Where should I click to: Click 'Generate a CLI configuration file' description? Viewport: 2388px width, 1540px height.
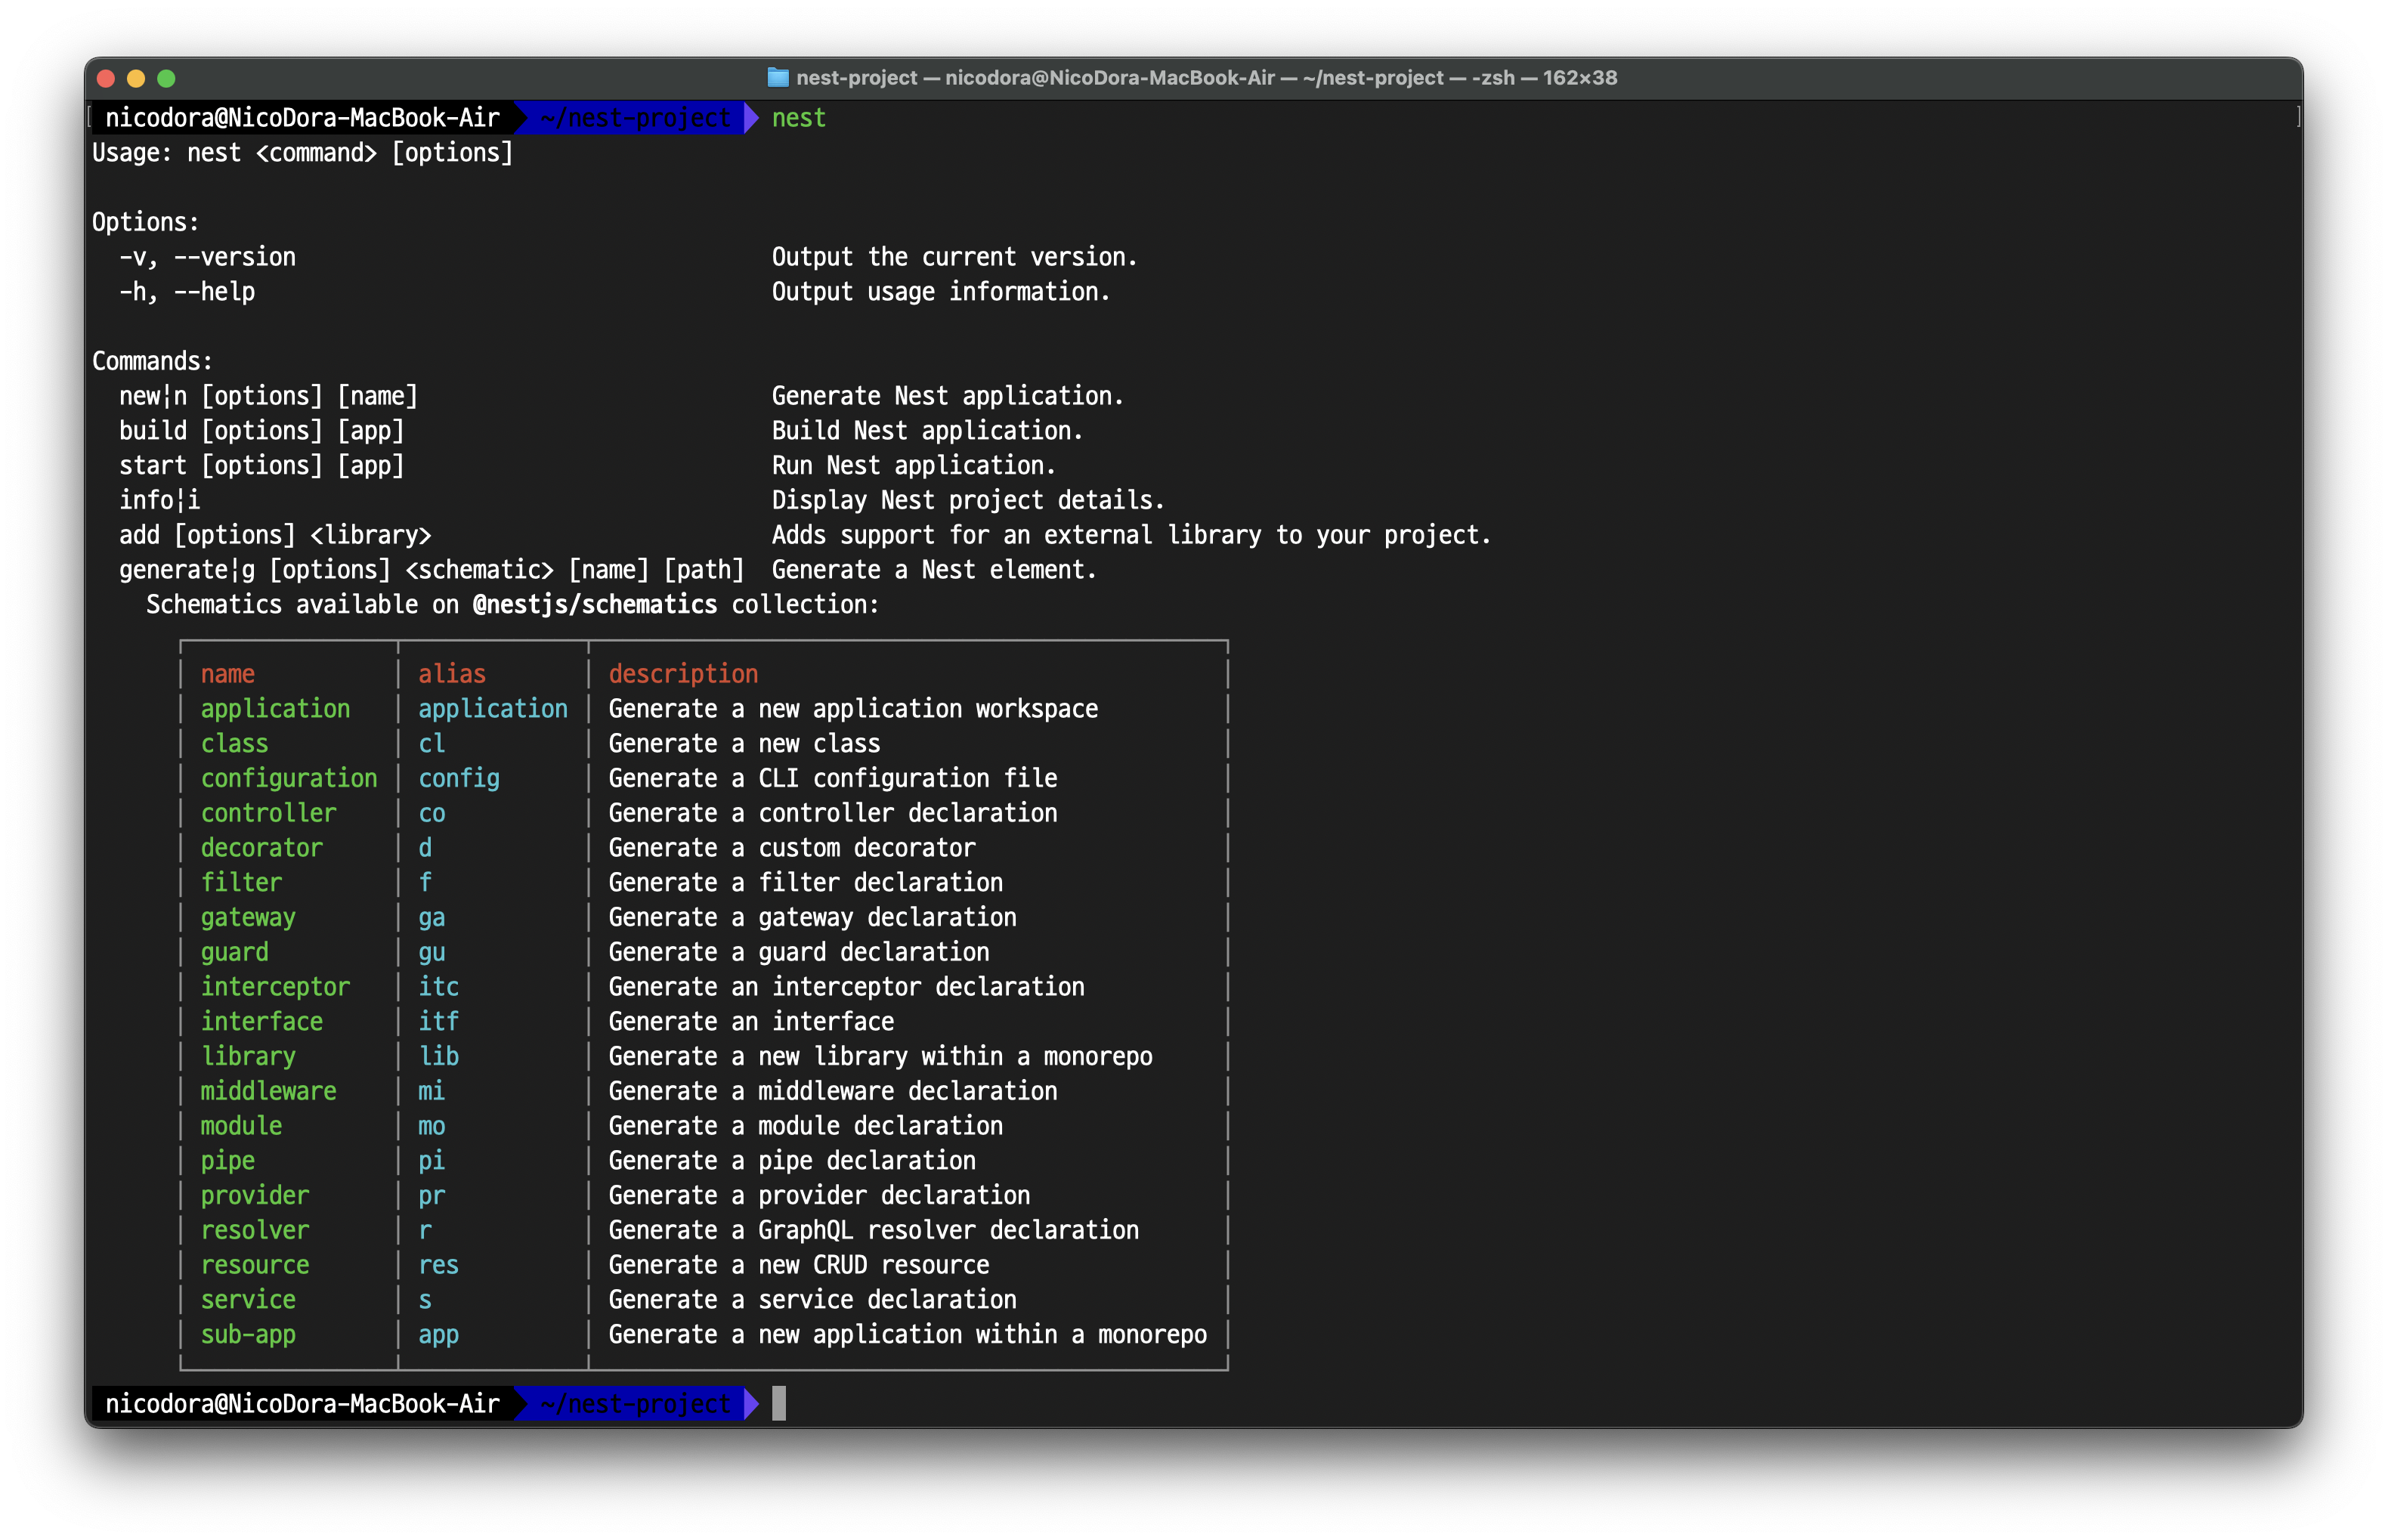pos(832,779)
